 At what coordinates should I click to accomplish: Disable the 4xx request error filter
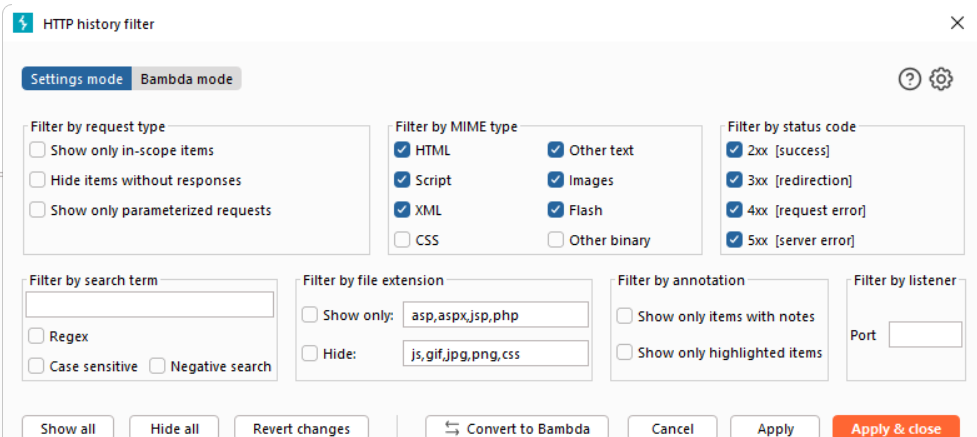pos(735,210)
